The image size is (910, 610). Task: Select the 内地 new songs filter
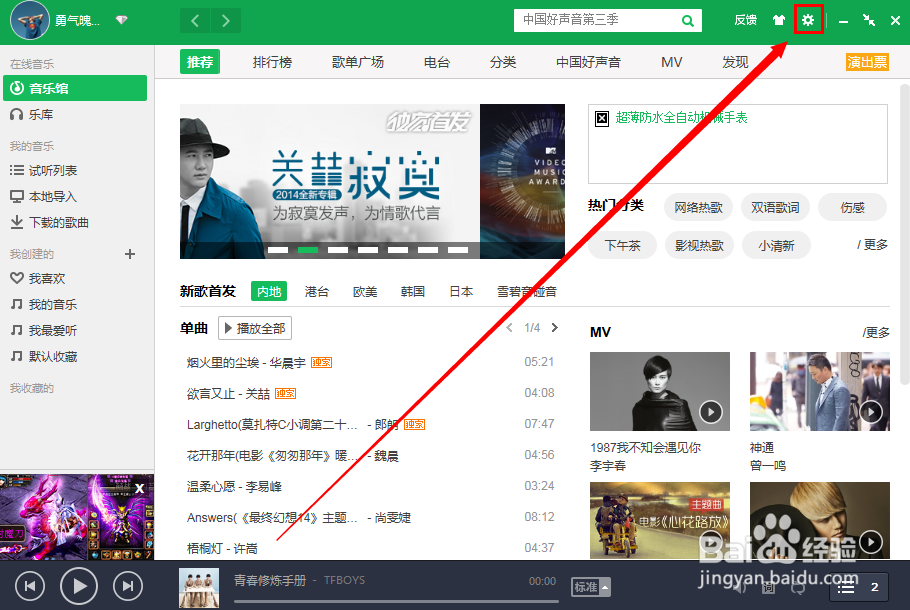(269, 291)
